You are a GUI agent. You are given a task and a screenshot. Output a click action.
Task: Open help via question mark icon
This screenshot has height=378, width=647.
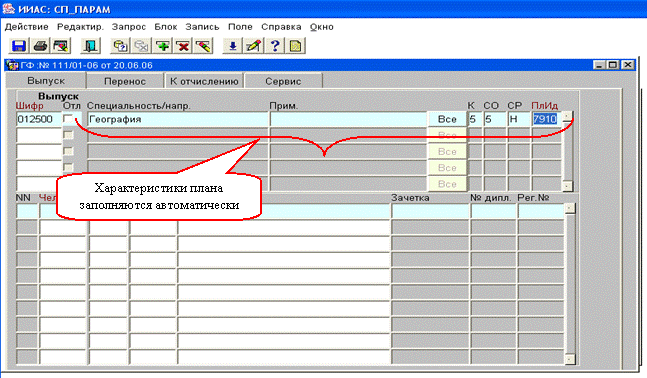pos(275,46)
